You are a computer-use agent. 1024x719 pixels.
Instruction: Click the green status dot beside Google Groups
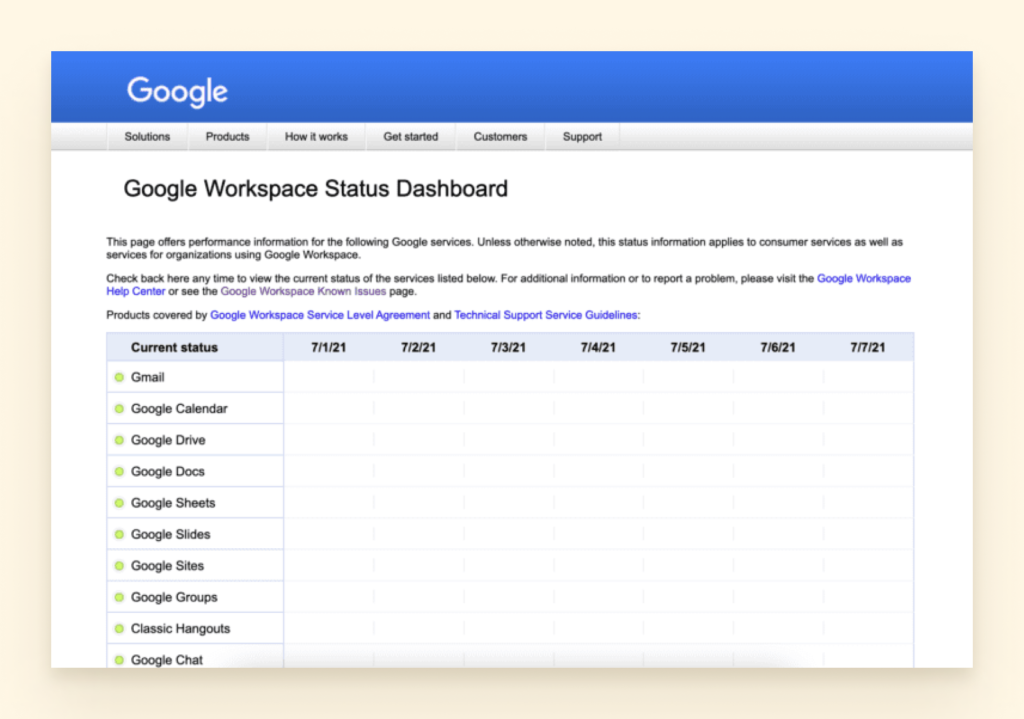119,597
